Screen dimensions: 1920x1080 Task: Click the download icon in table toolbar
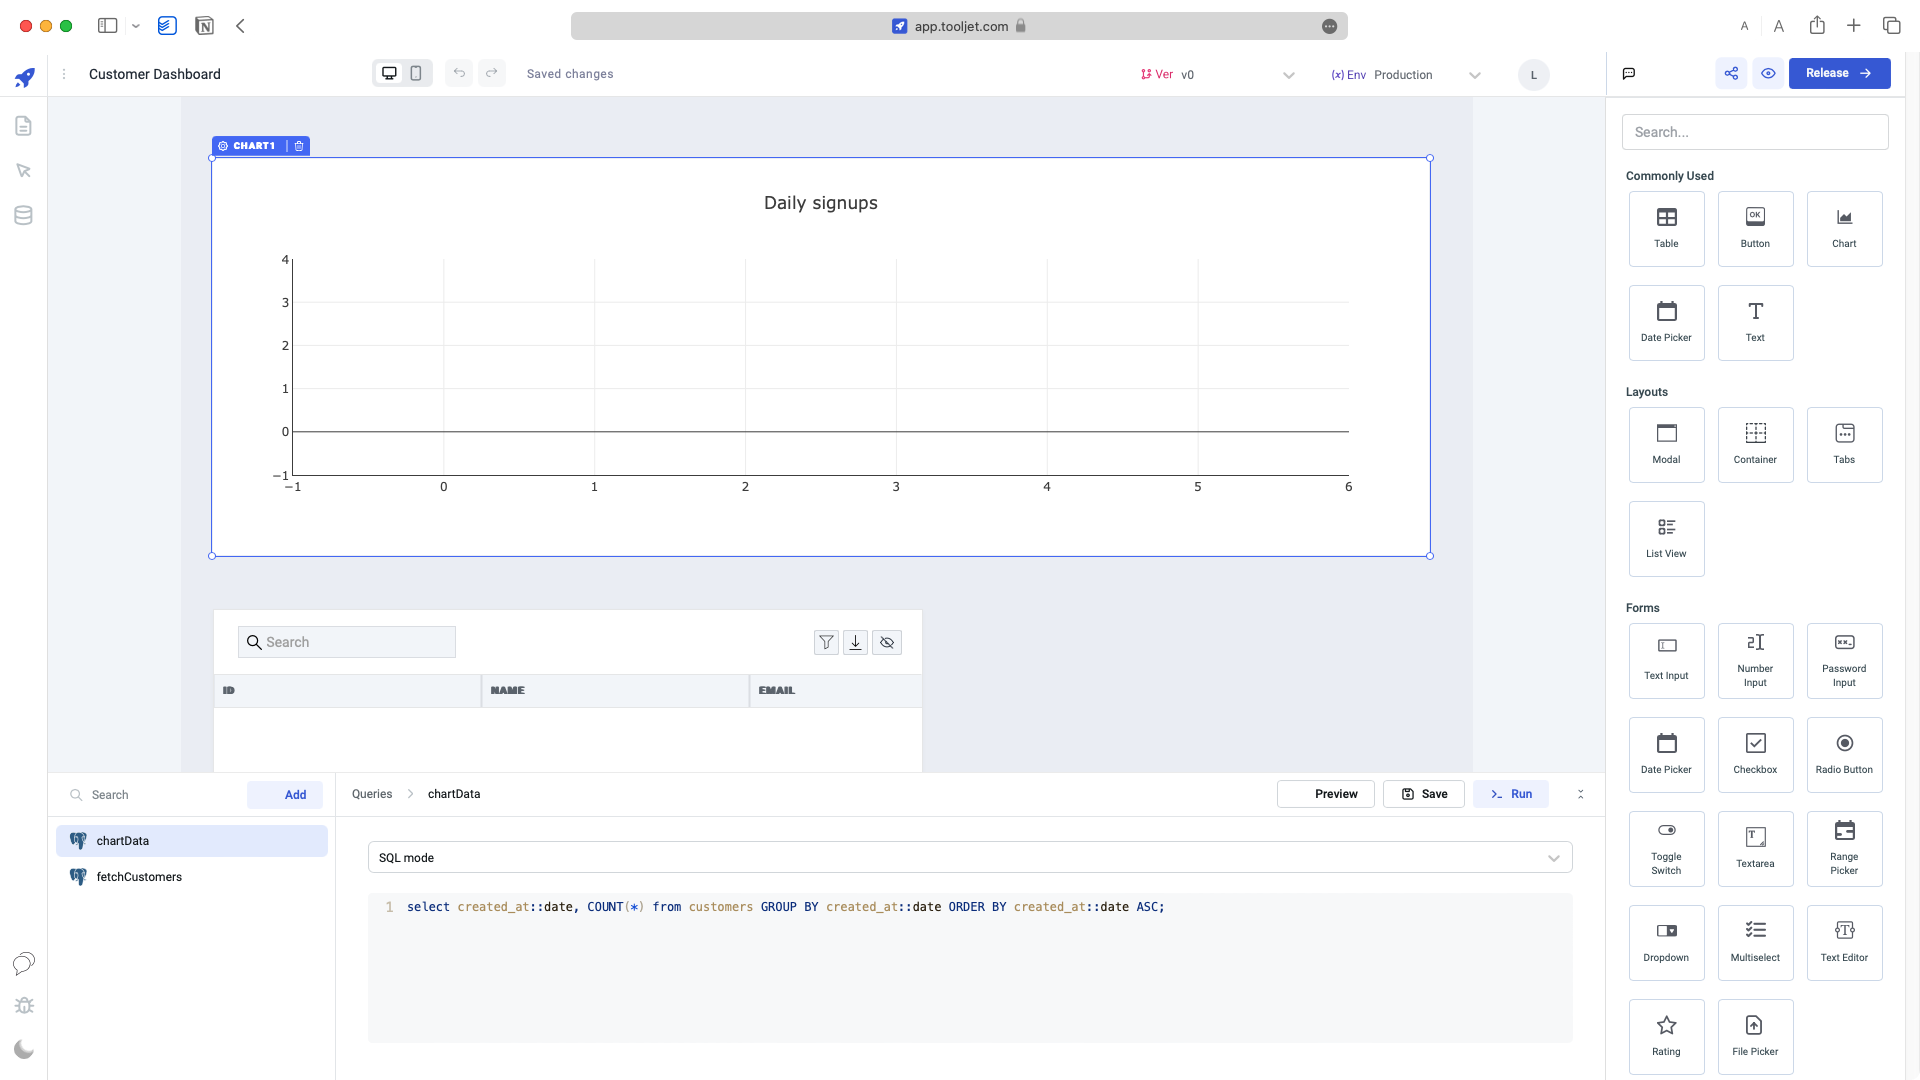tap(856, 642)
